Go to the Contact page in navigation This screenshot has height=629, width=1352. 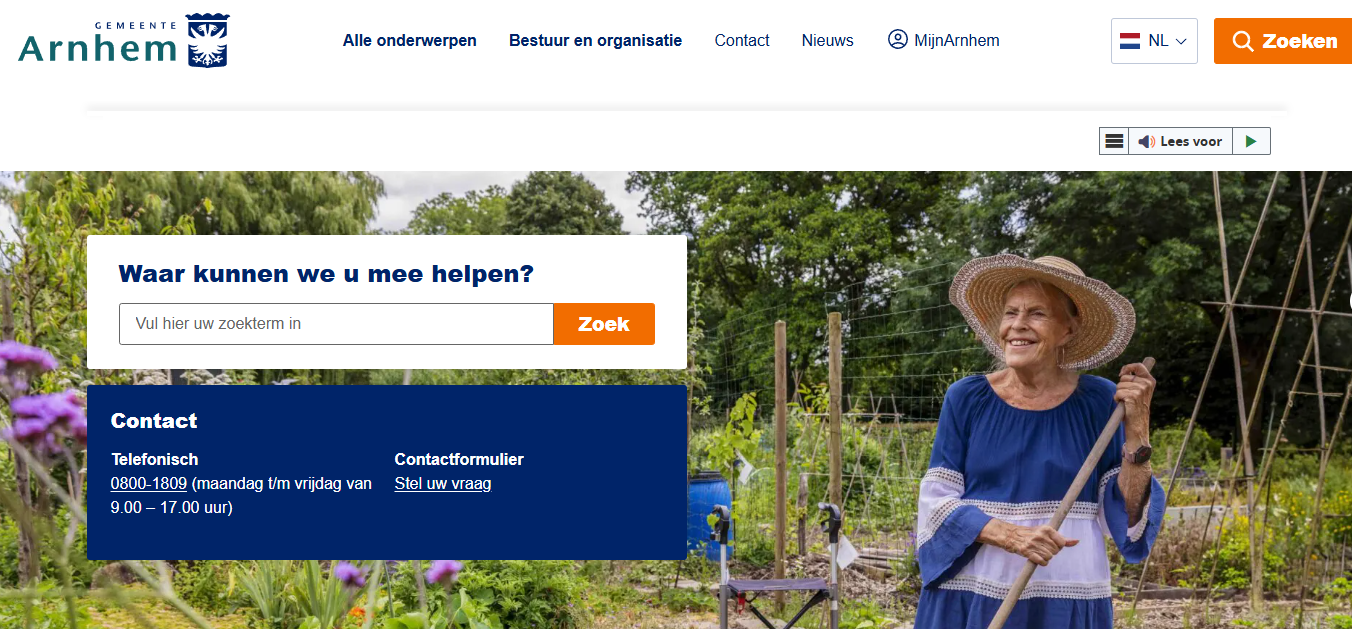point(742,41)
